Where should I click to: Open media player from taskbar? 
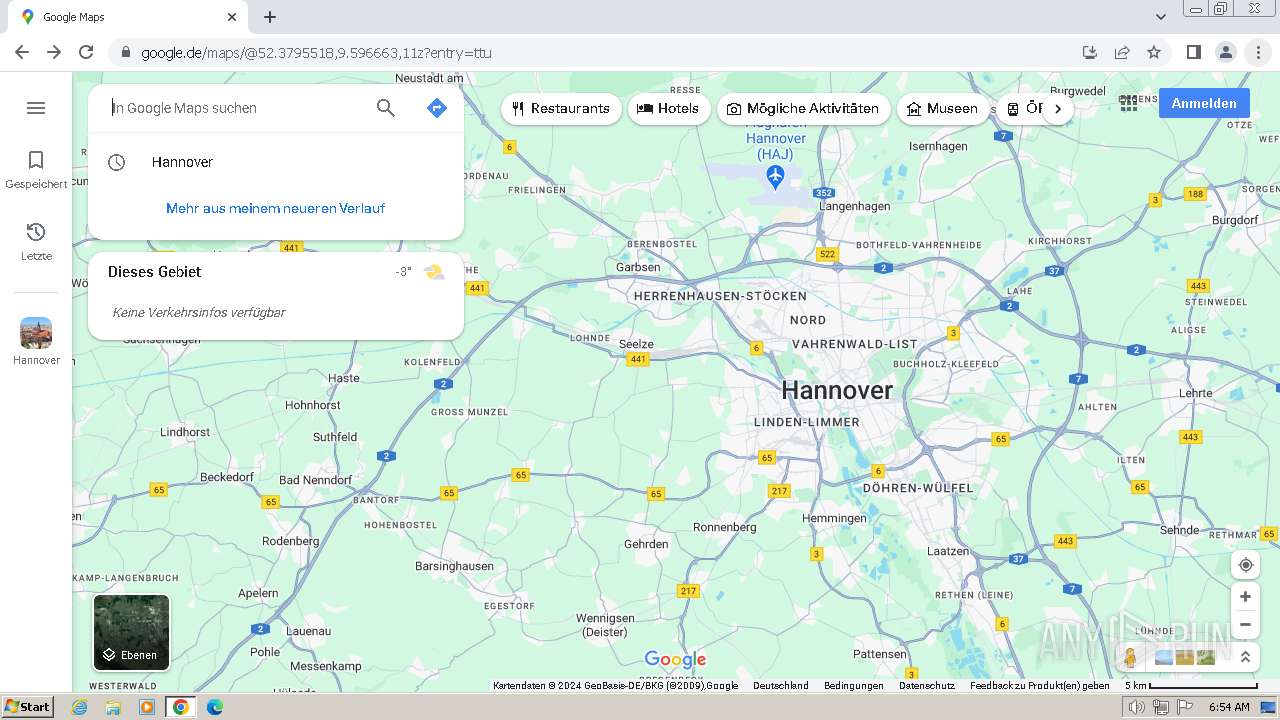147,707
